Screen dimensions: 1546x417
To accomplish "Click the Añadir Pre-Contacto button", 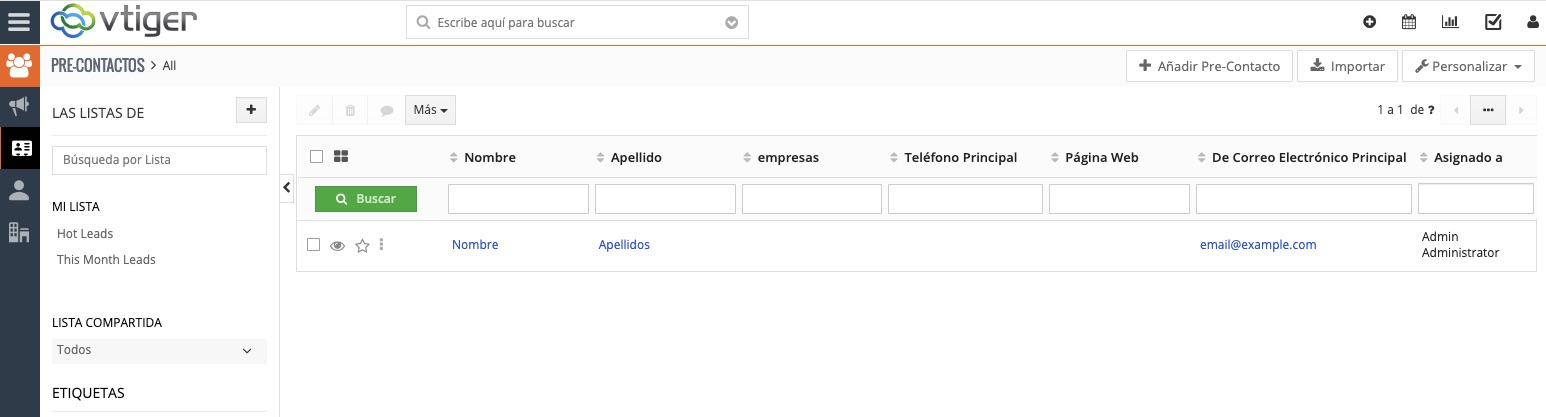I will point(1209,67).
